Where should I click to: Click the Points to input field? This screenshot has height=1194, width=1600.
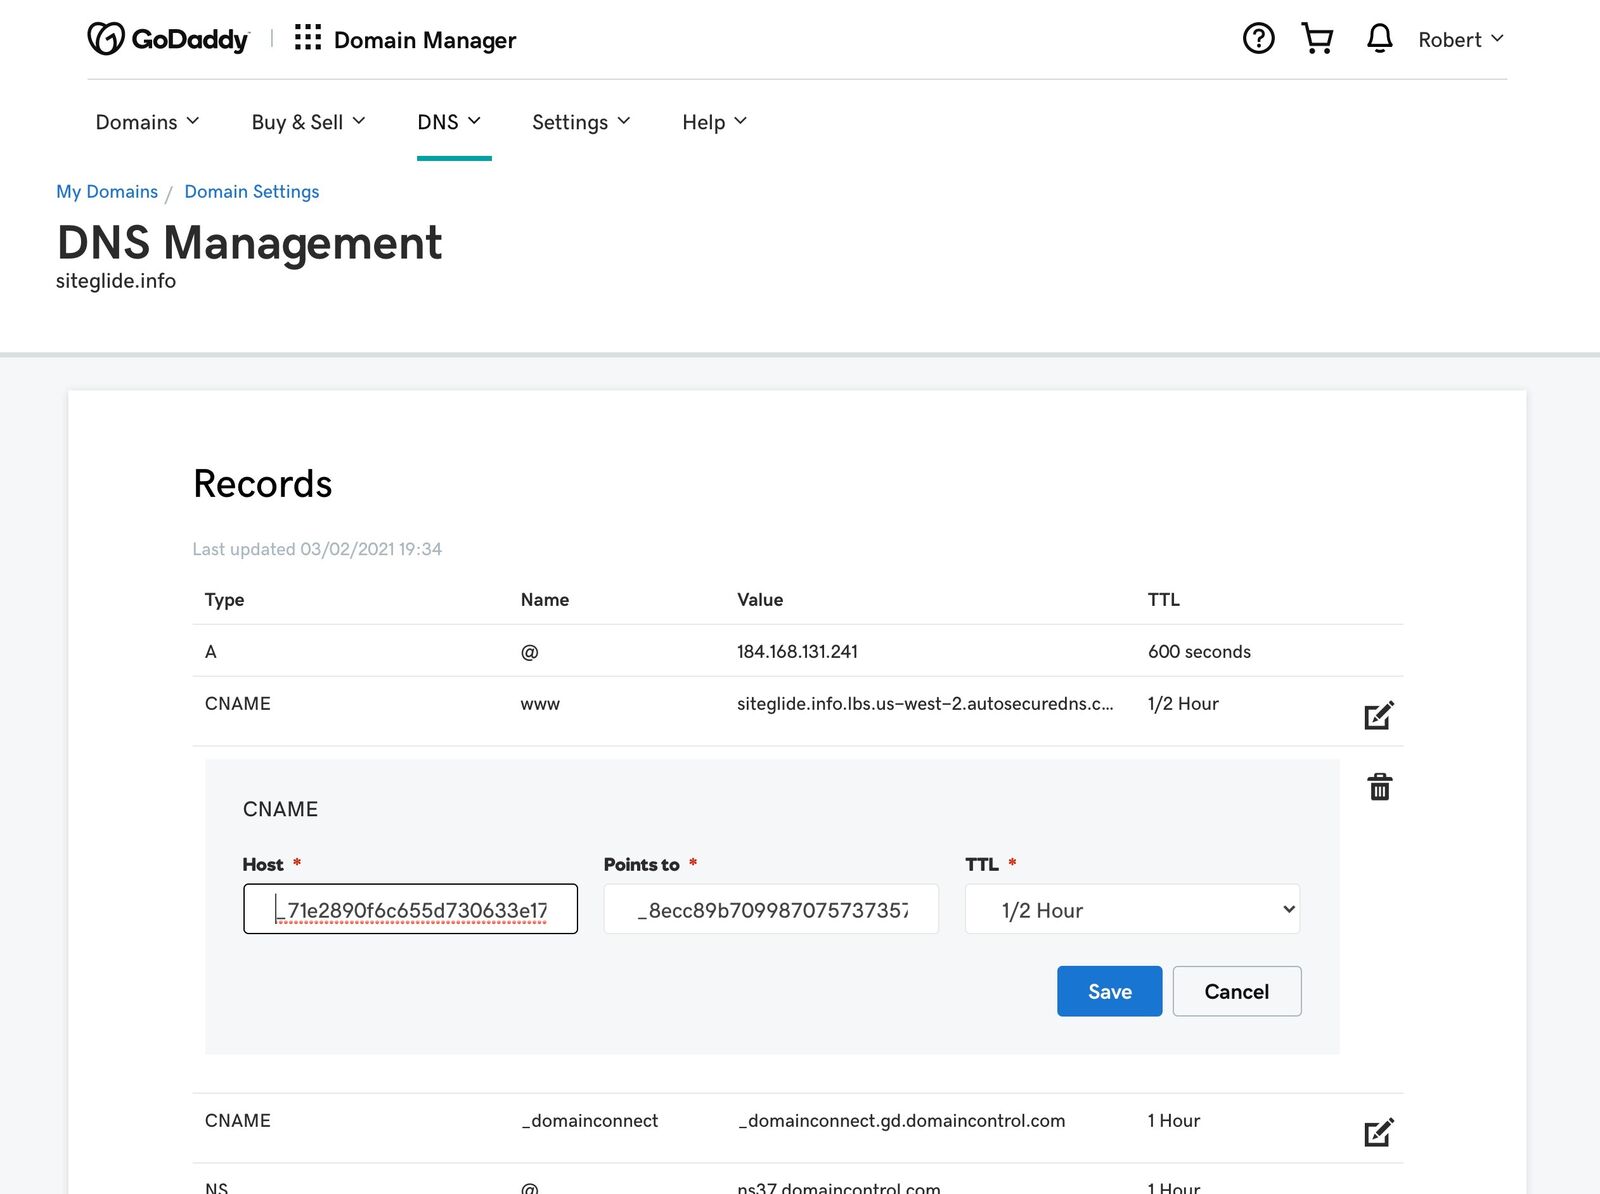tap(771, 910)
